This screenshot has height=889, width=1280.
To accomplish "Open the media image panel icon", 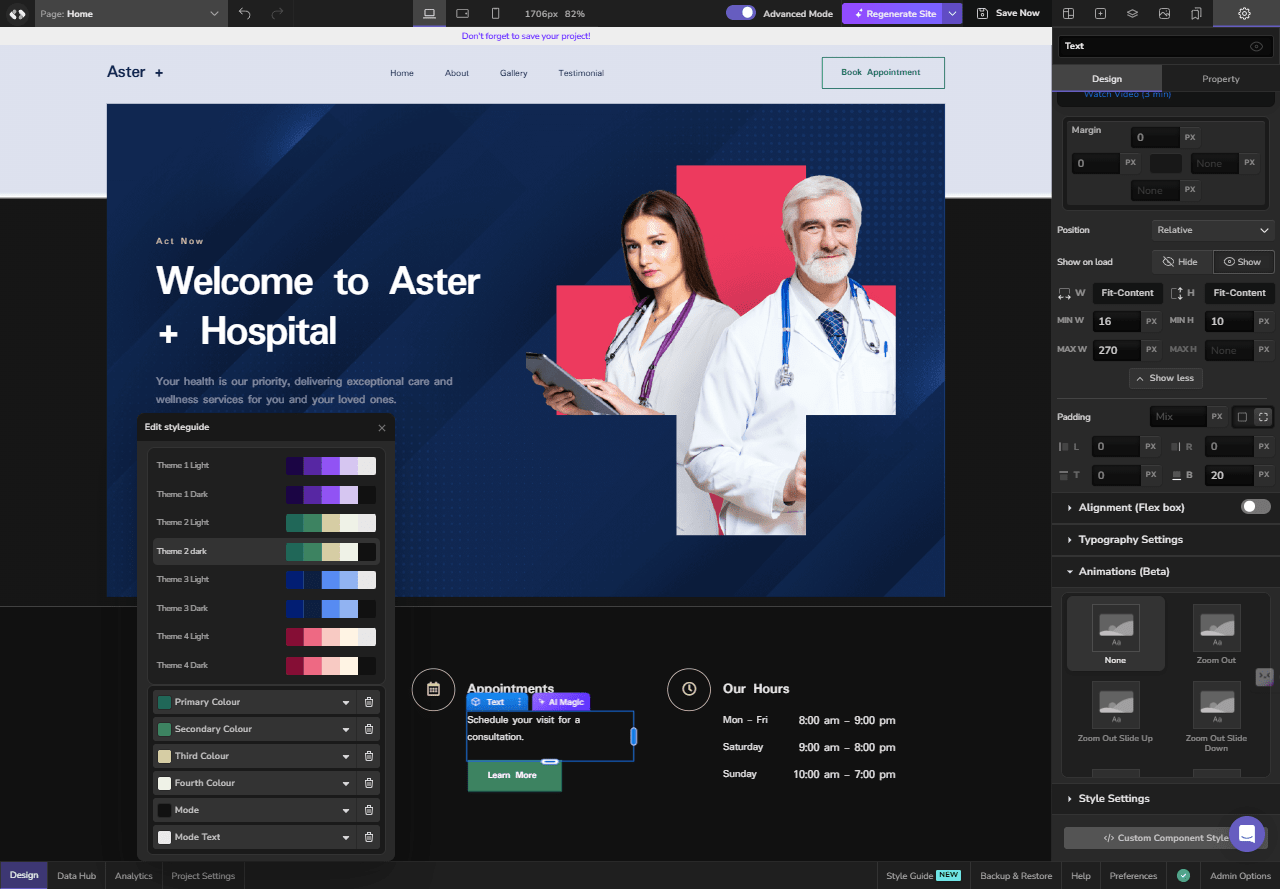I will 1164,13.
